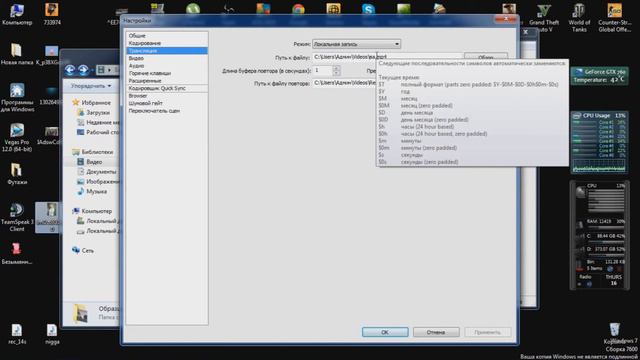Click the Применить button
Screen dimensions: 640x360
point(487,332)
